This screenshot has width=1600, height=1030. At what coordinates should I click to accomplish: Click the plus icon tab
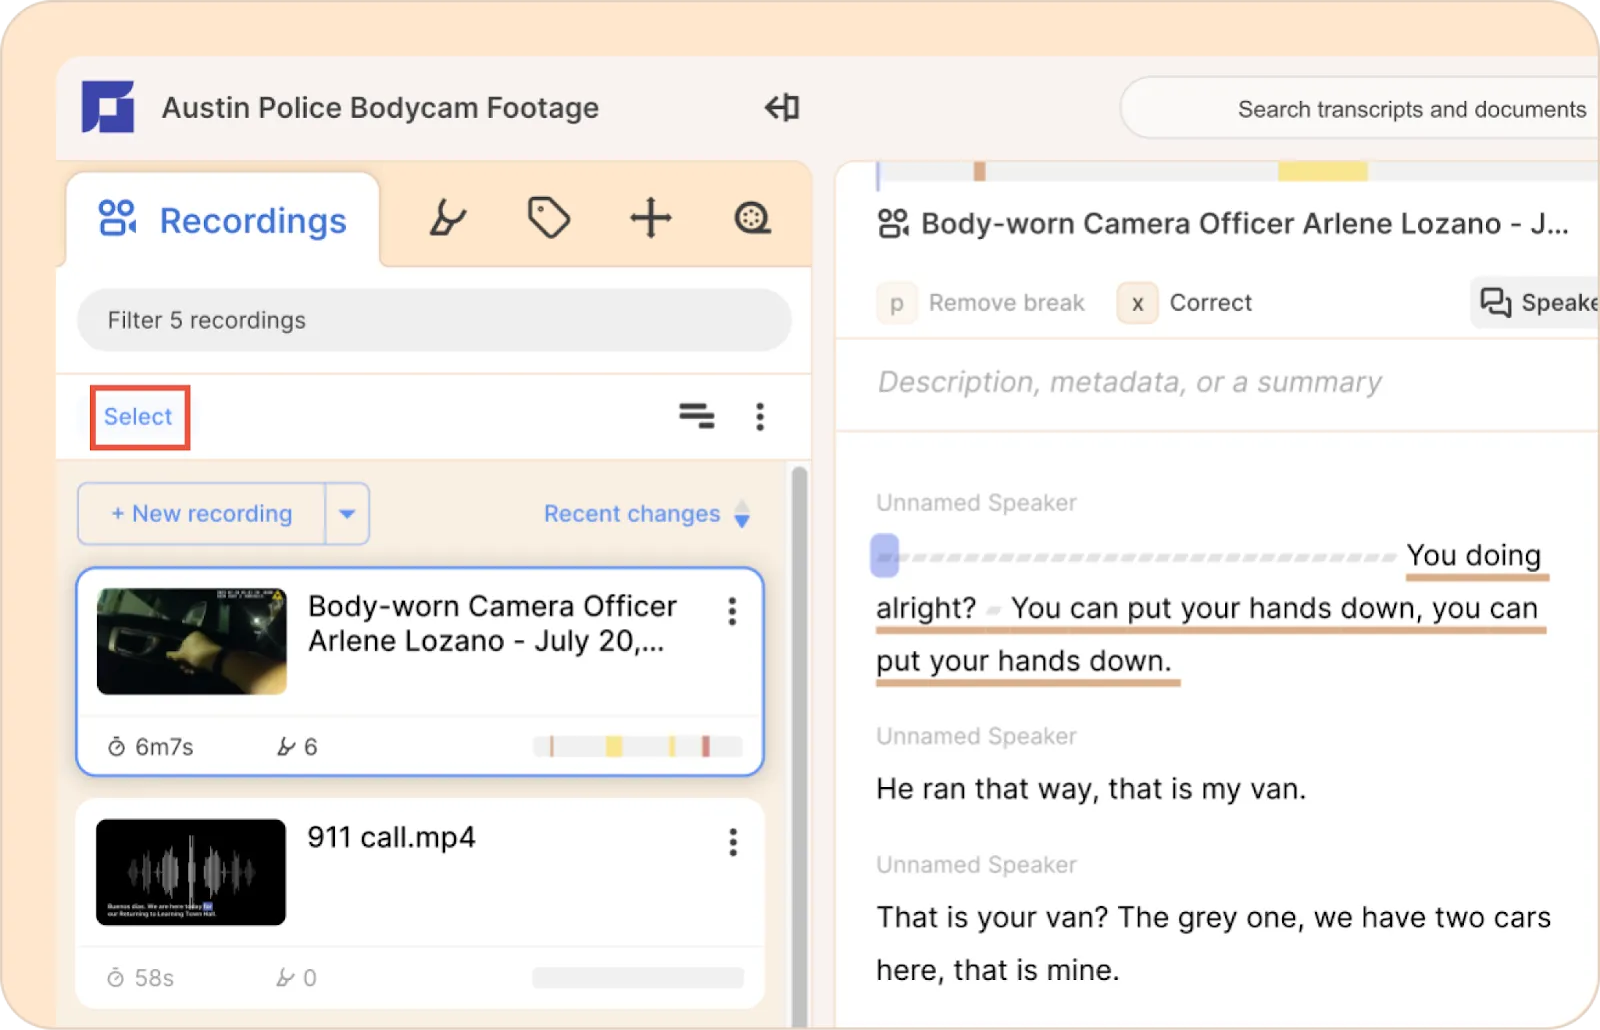650,218
